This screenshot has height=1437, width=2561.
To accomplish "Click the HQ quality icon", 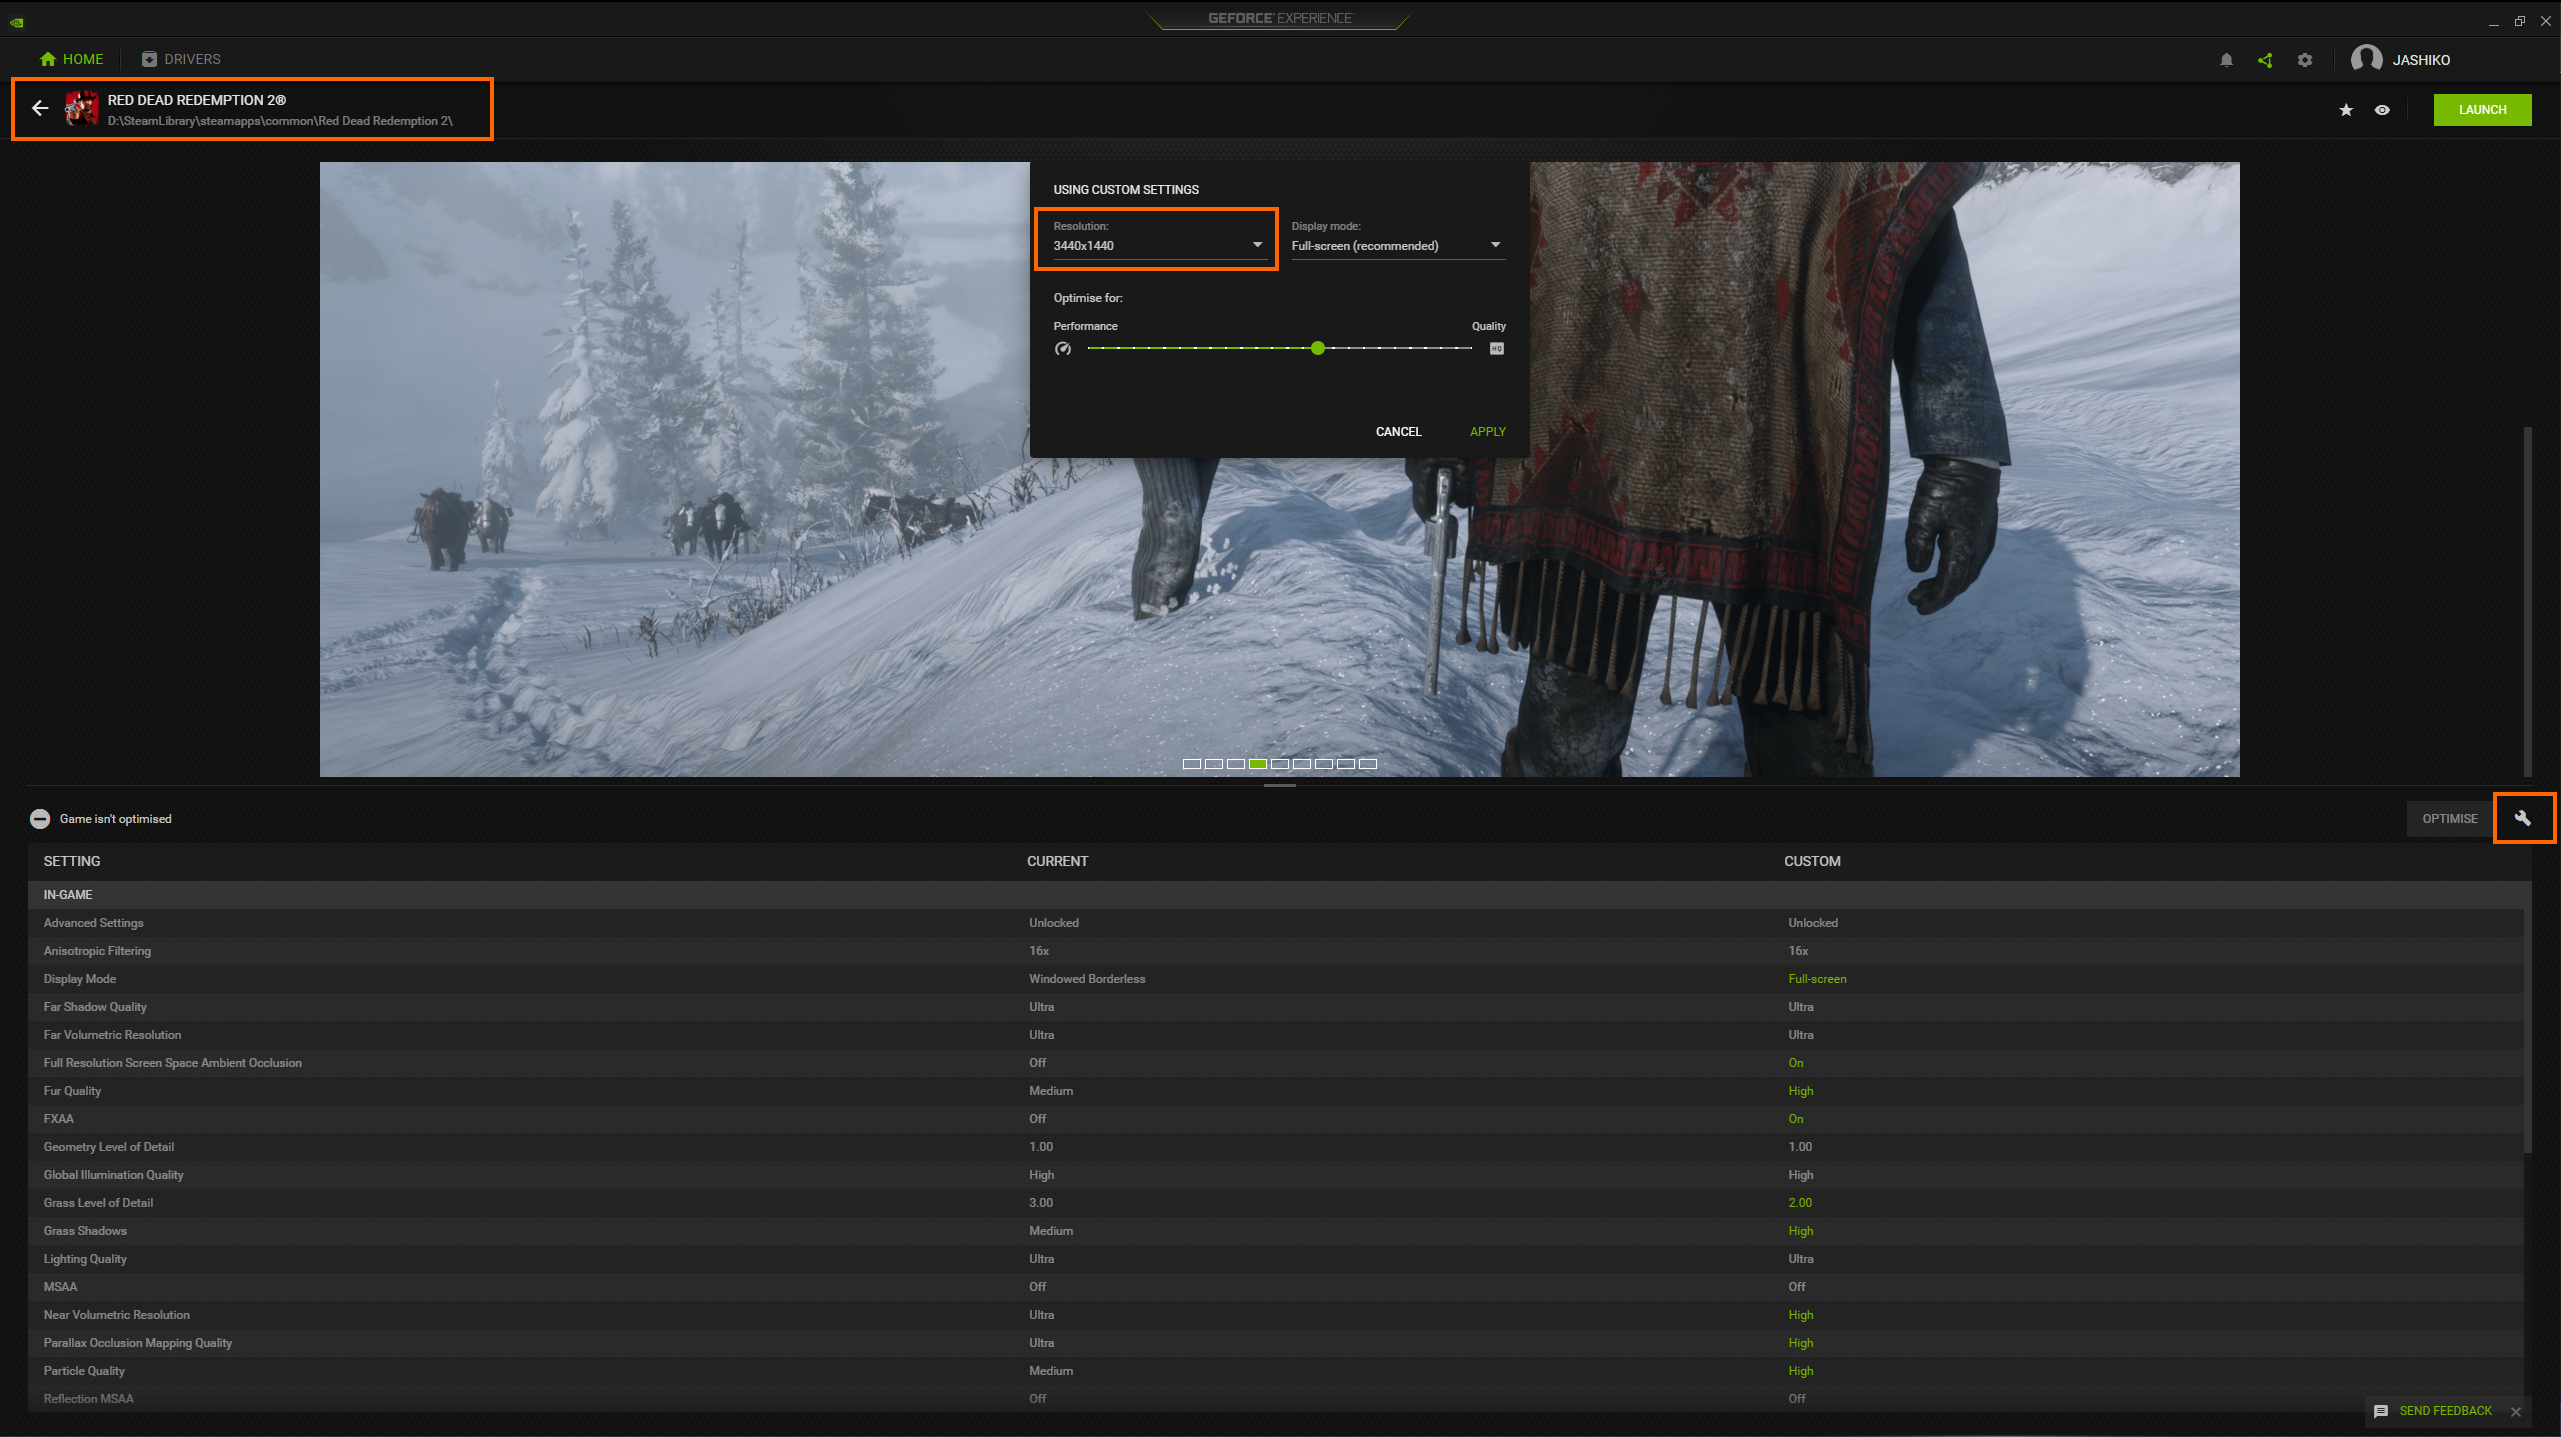I will (x=1497, y=348).
